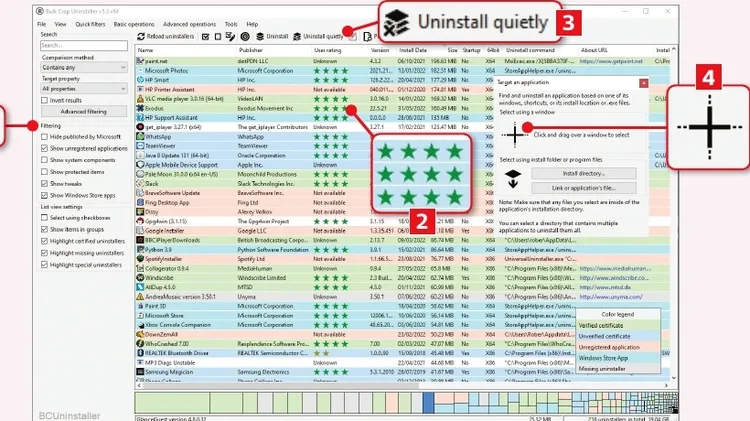
Task: Open the getpaint.net About URL link
Action: [611, 61]
